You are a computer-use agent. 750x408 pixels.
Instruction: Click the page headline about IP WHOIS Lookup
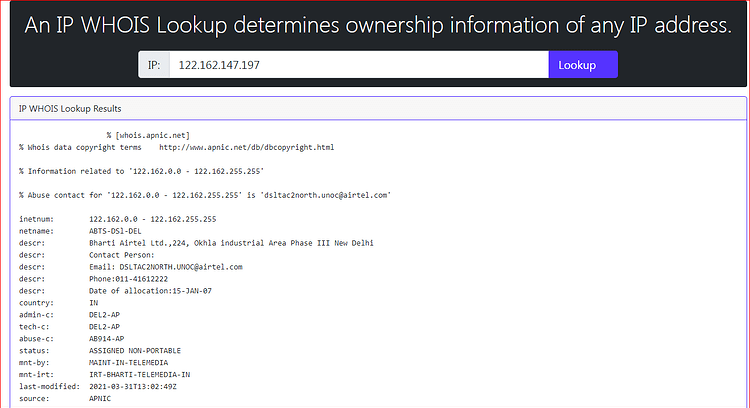pos(378,25)
